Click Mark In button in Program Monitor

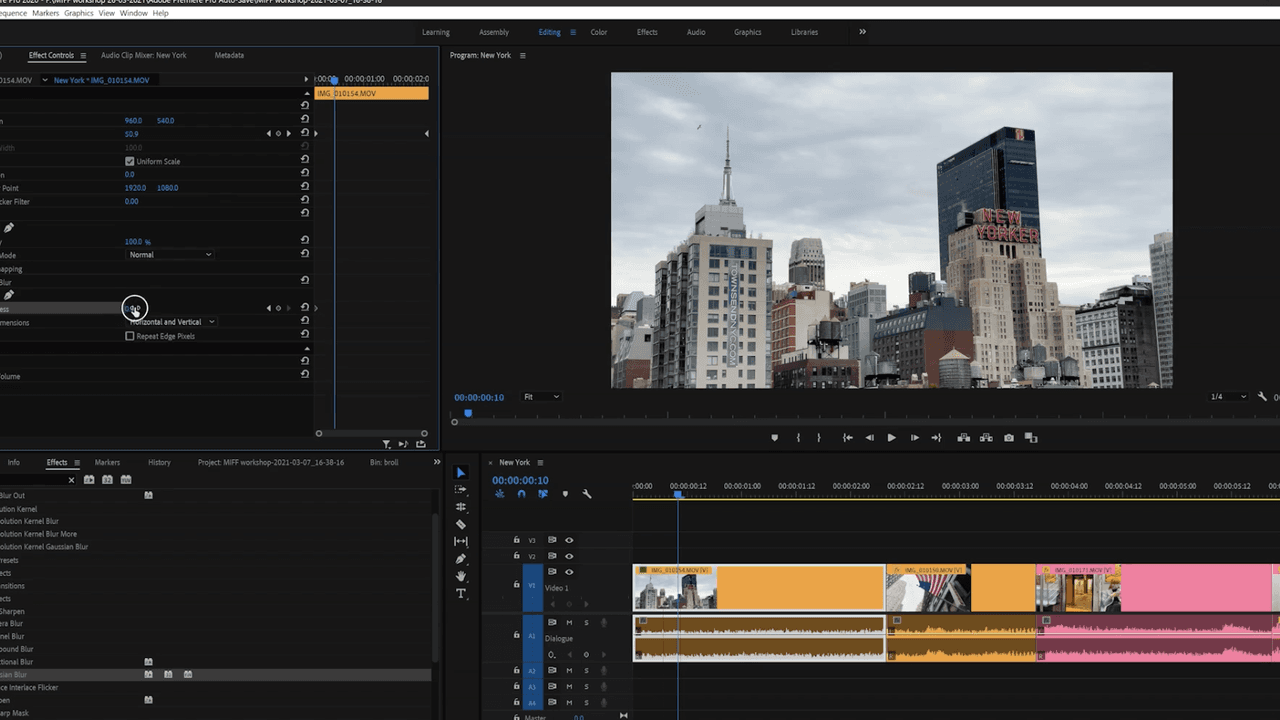798,438
